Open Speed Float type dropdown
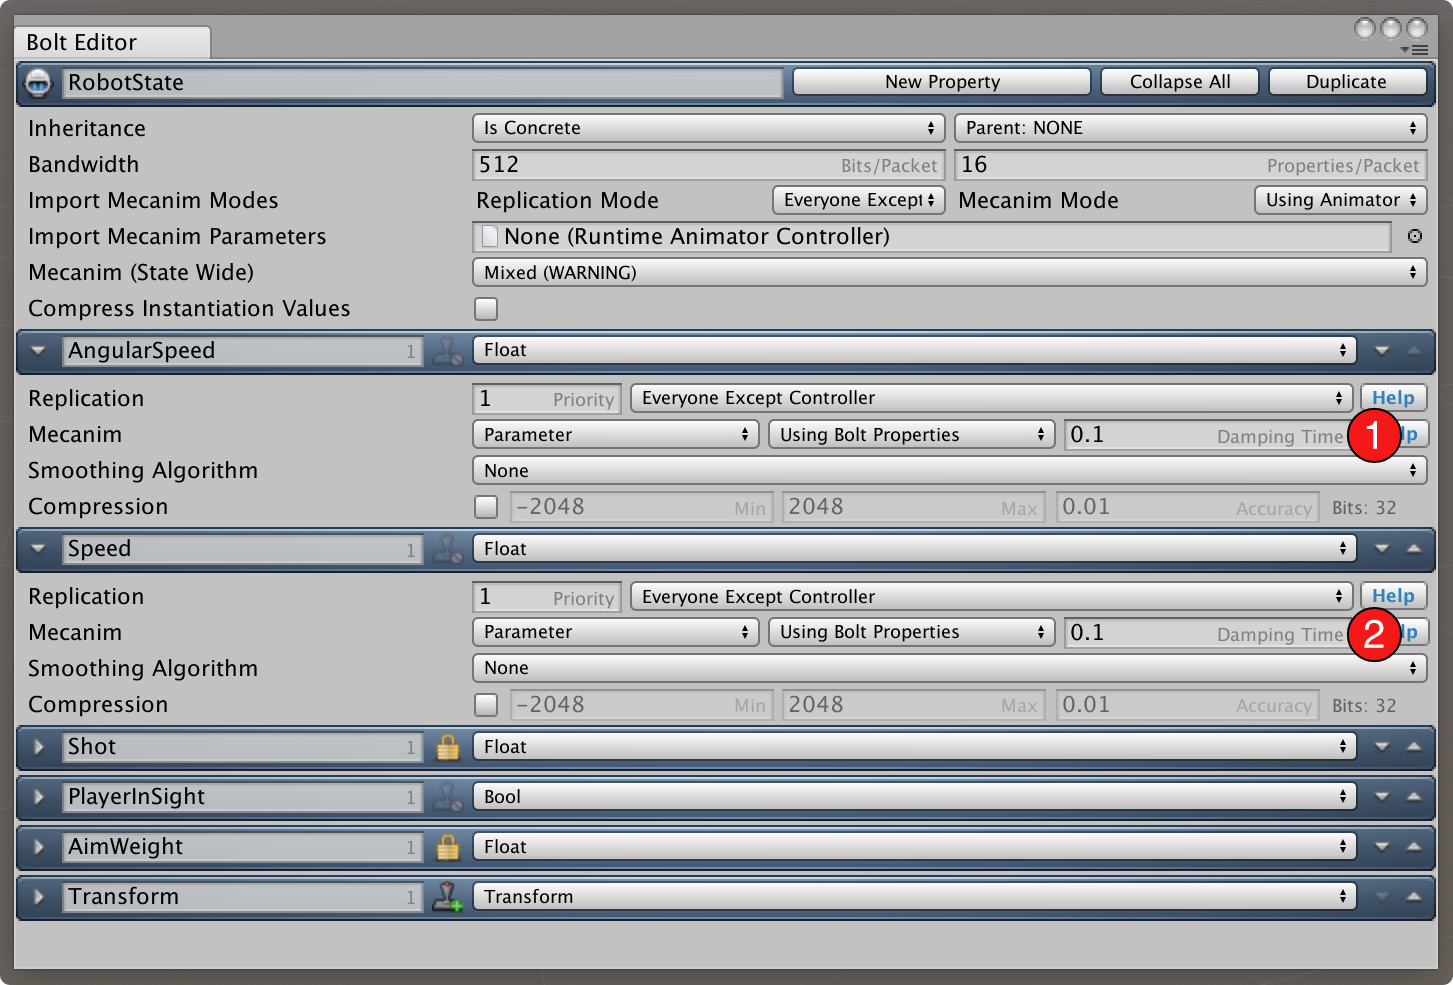 914,548
